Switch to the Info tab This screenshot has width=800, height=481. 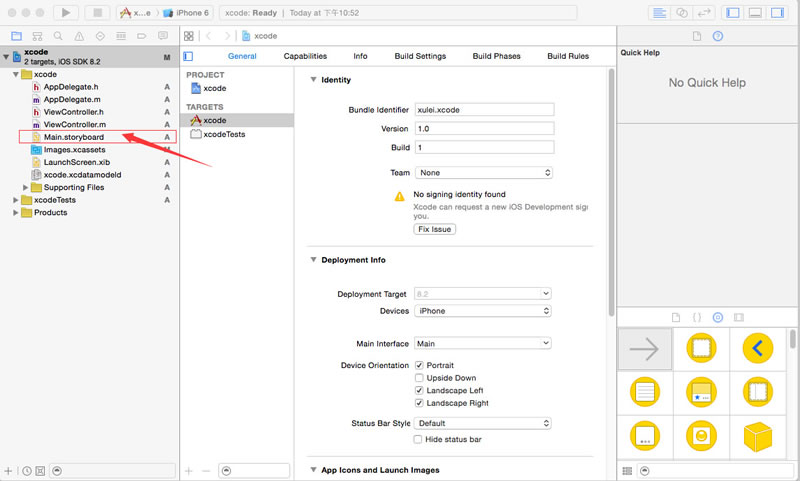pyautogui.click(x=360, y=56)
